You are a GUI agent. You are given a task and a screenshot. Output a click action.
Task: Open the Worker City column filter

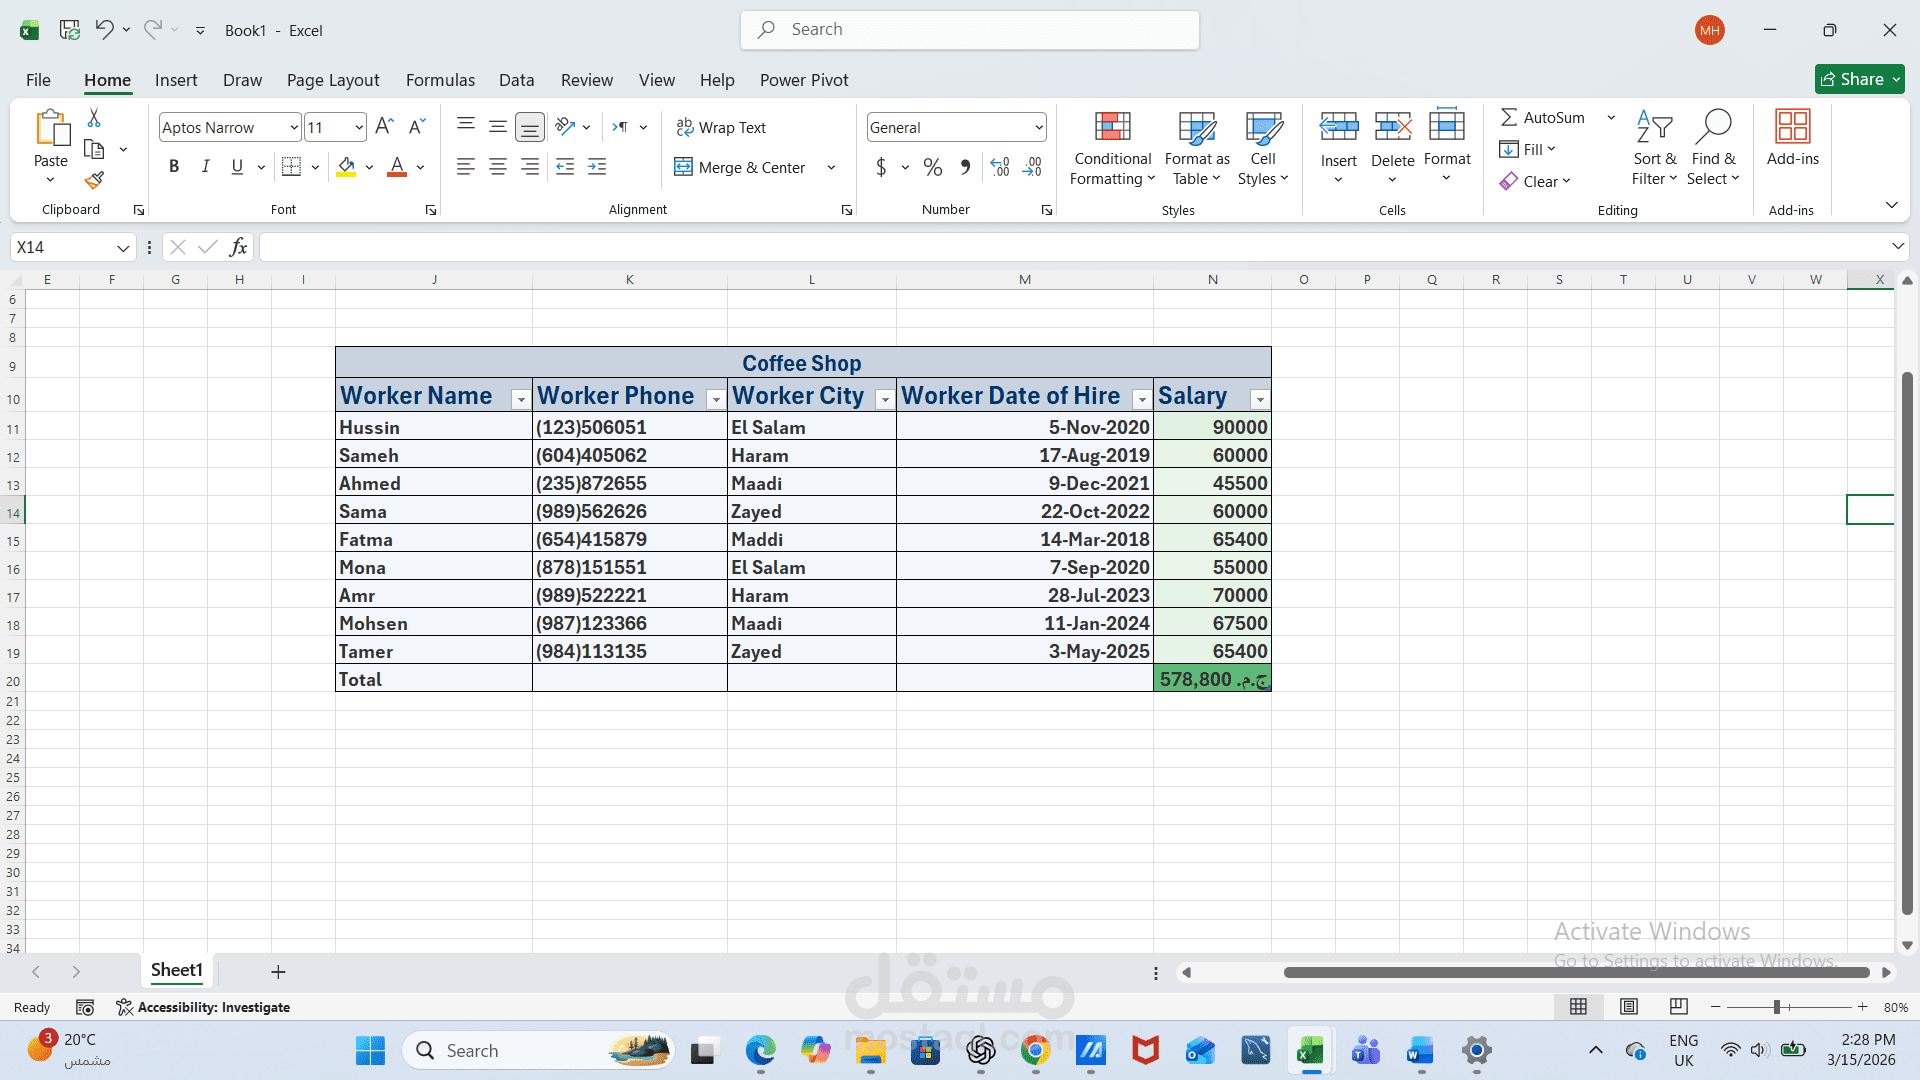(x=884, y=398)
